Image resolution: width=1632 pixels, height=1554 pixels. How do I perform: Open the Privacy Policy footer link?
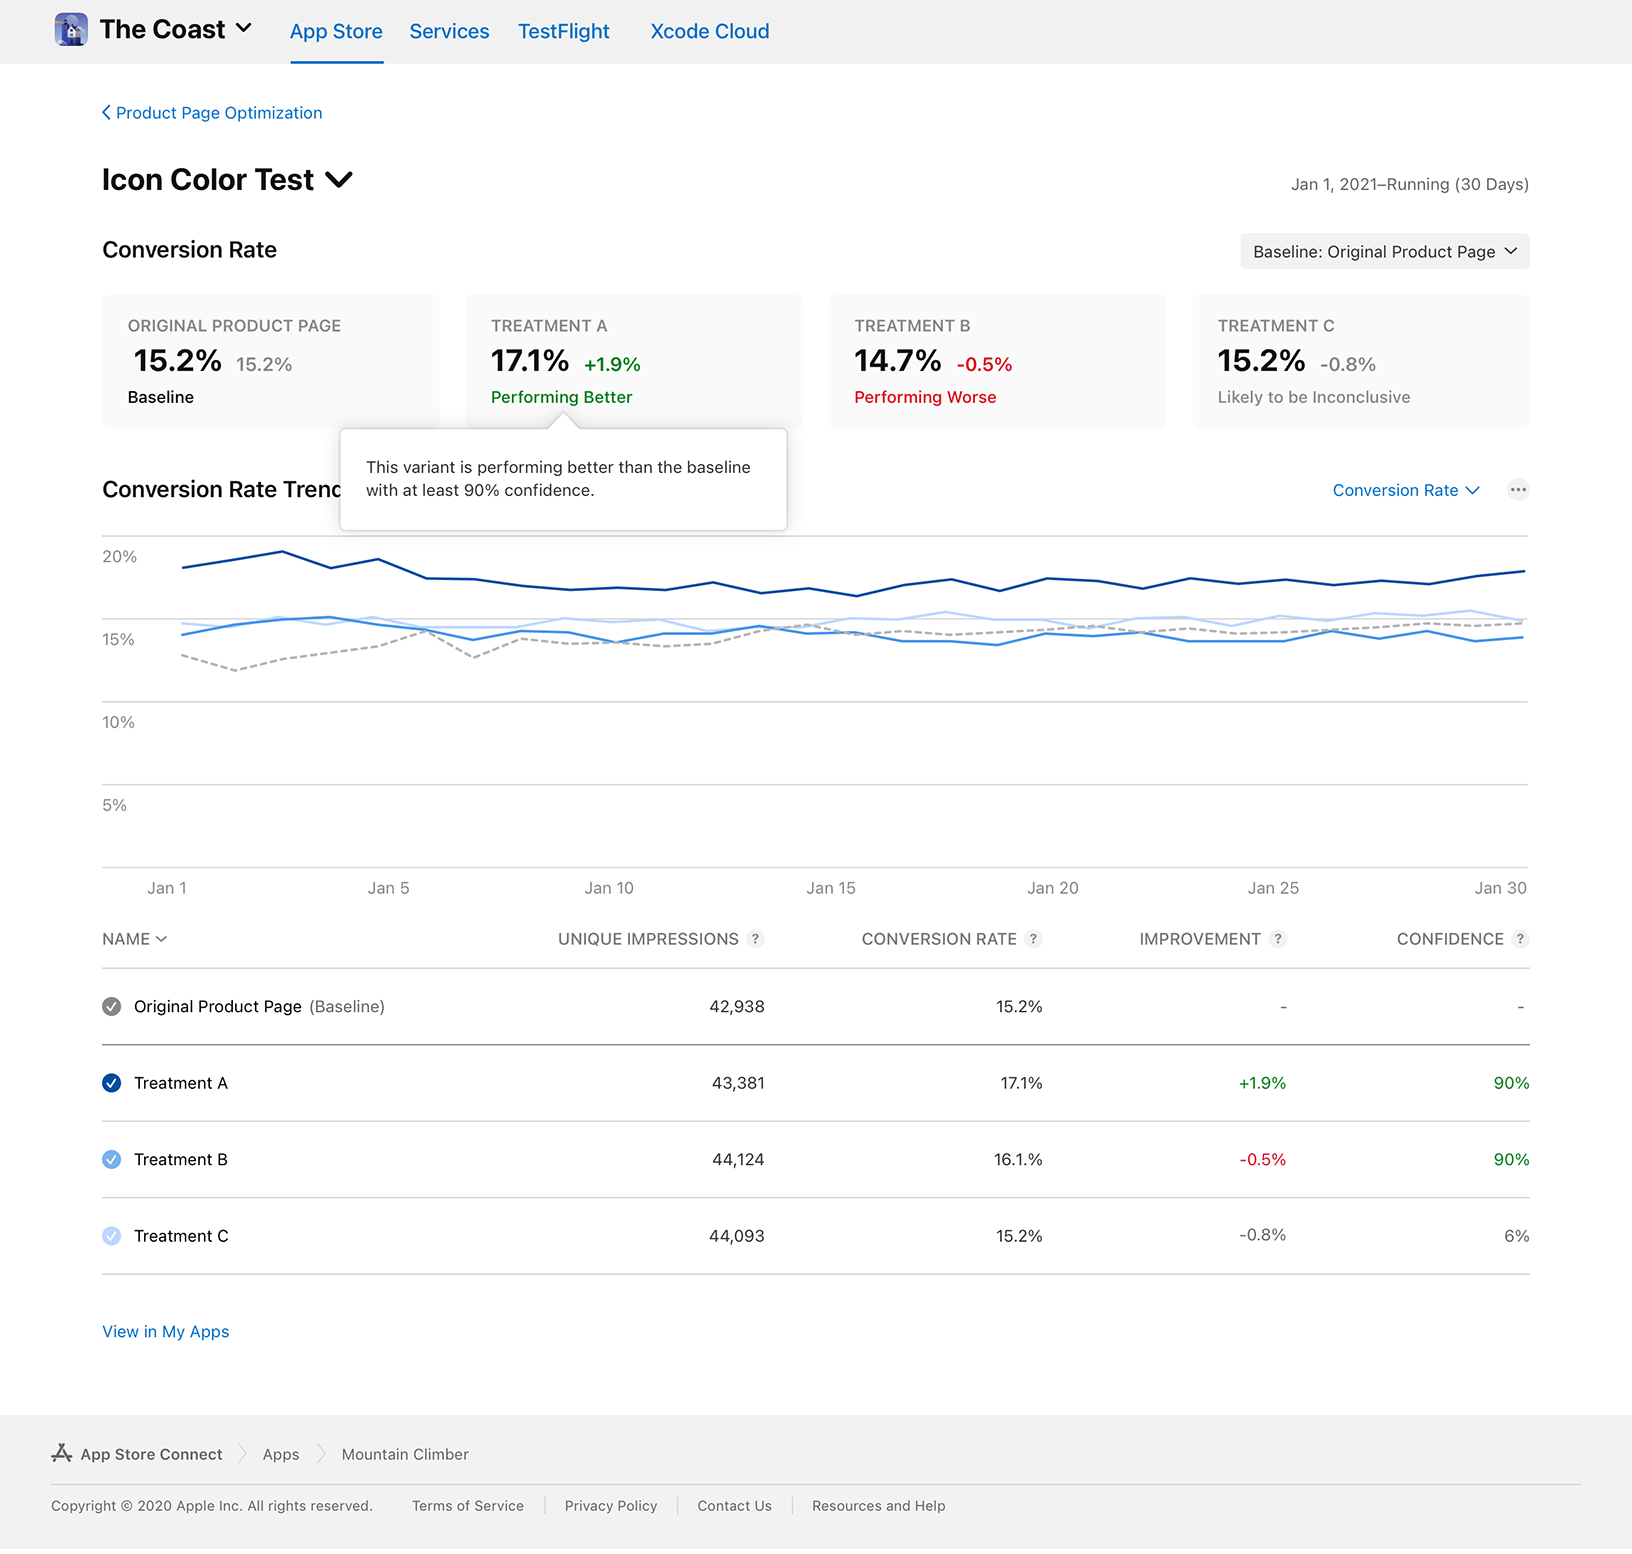pos(610,1505)
